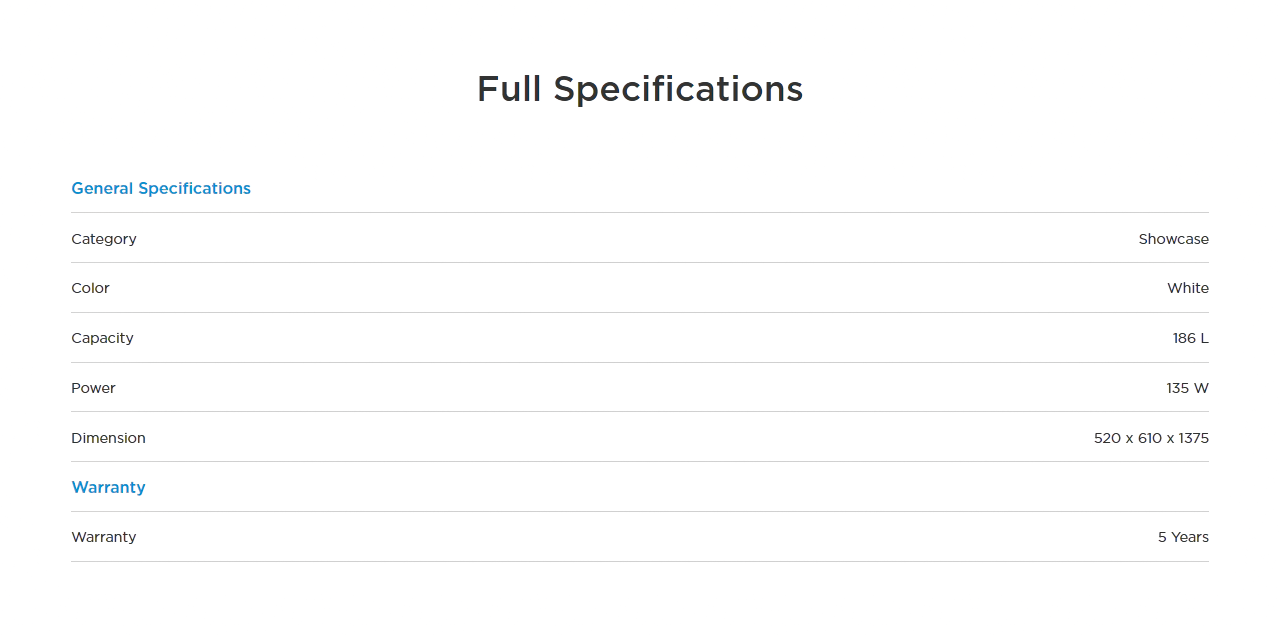The height and width of the screenshot is (637, 1280).
Task: Click the black Warranty row label
Action: click(103, 537)
